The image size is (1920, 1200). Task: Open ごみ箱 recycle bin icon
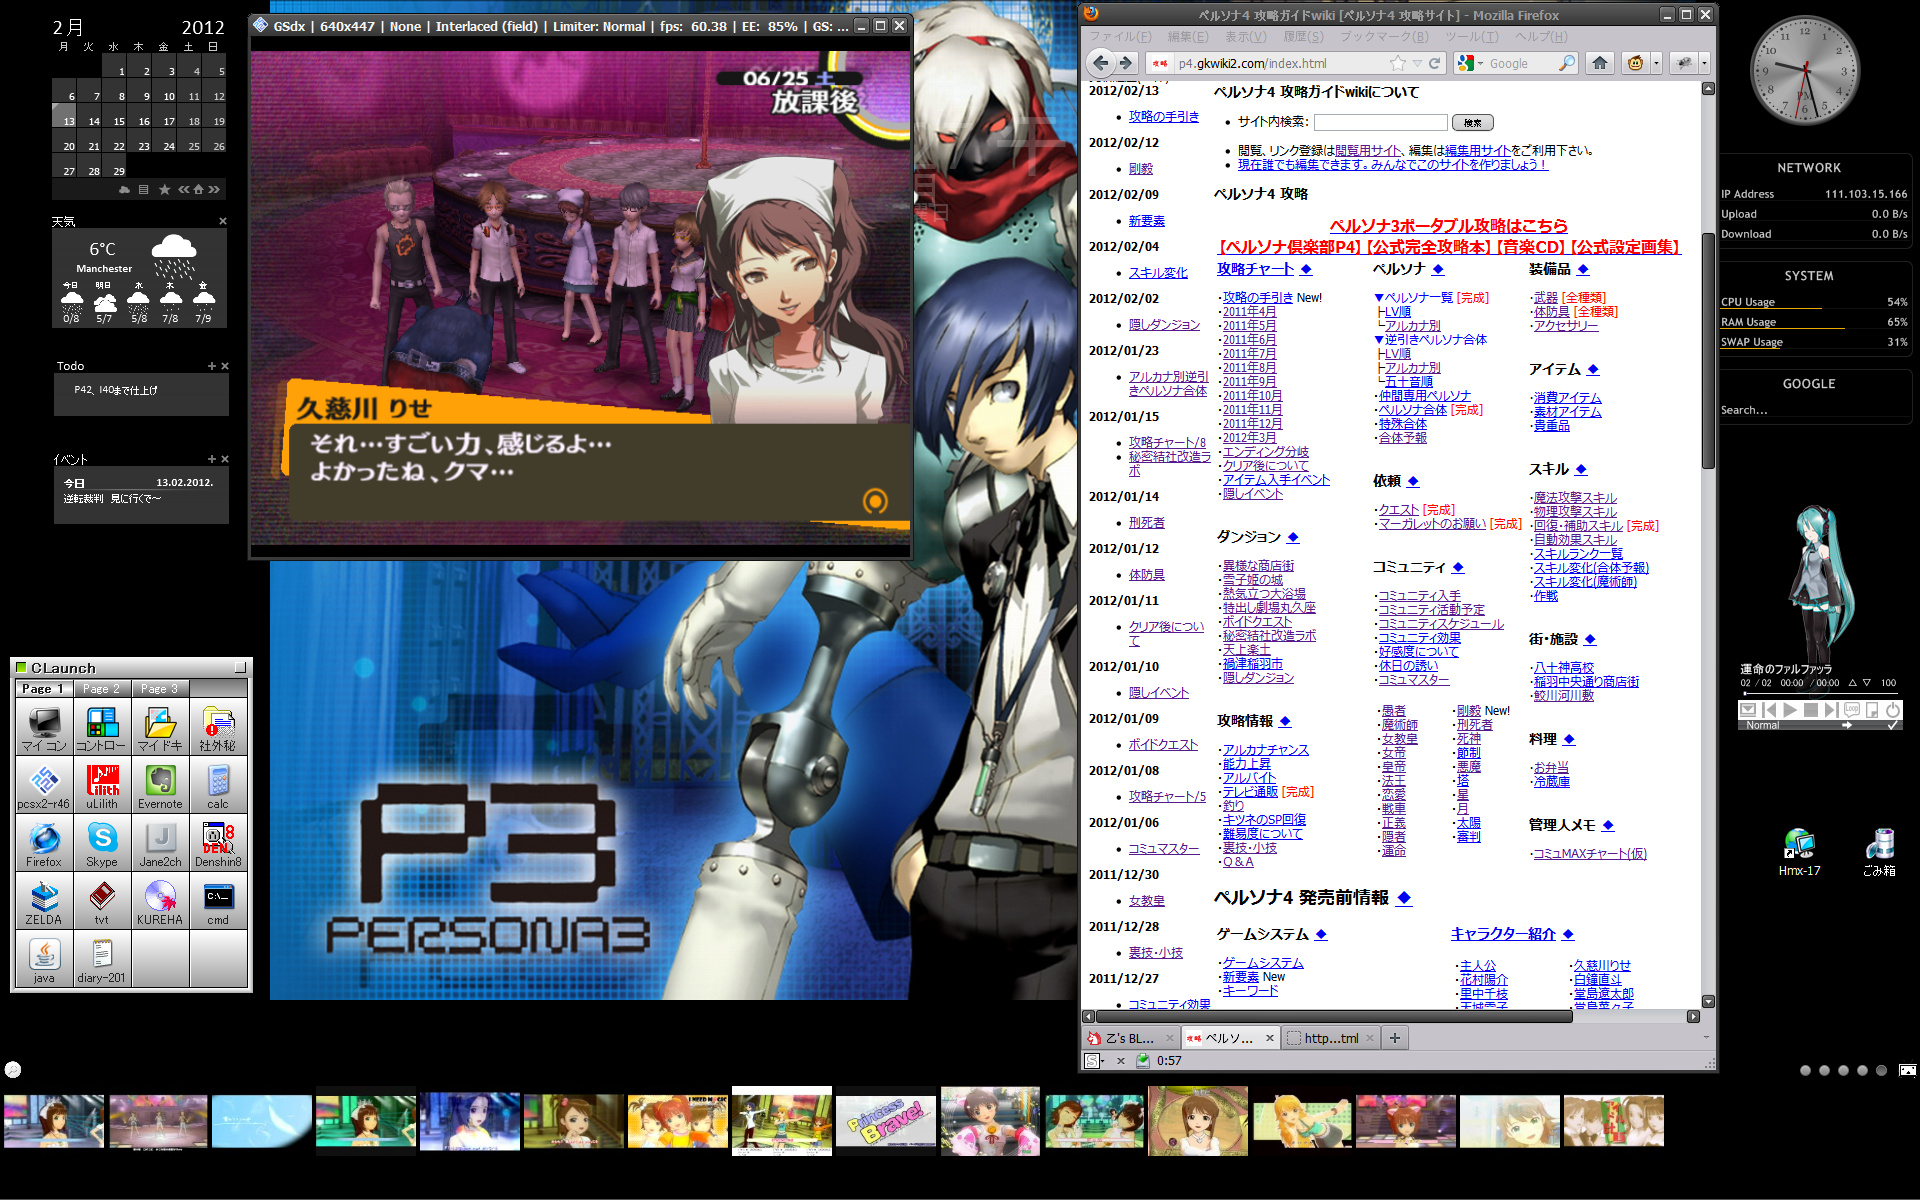1879,853
